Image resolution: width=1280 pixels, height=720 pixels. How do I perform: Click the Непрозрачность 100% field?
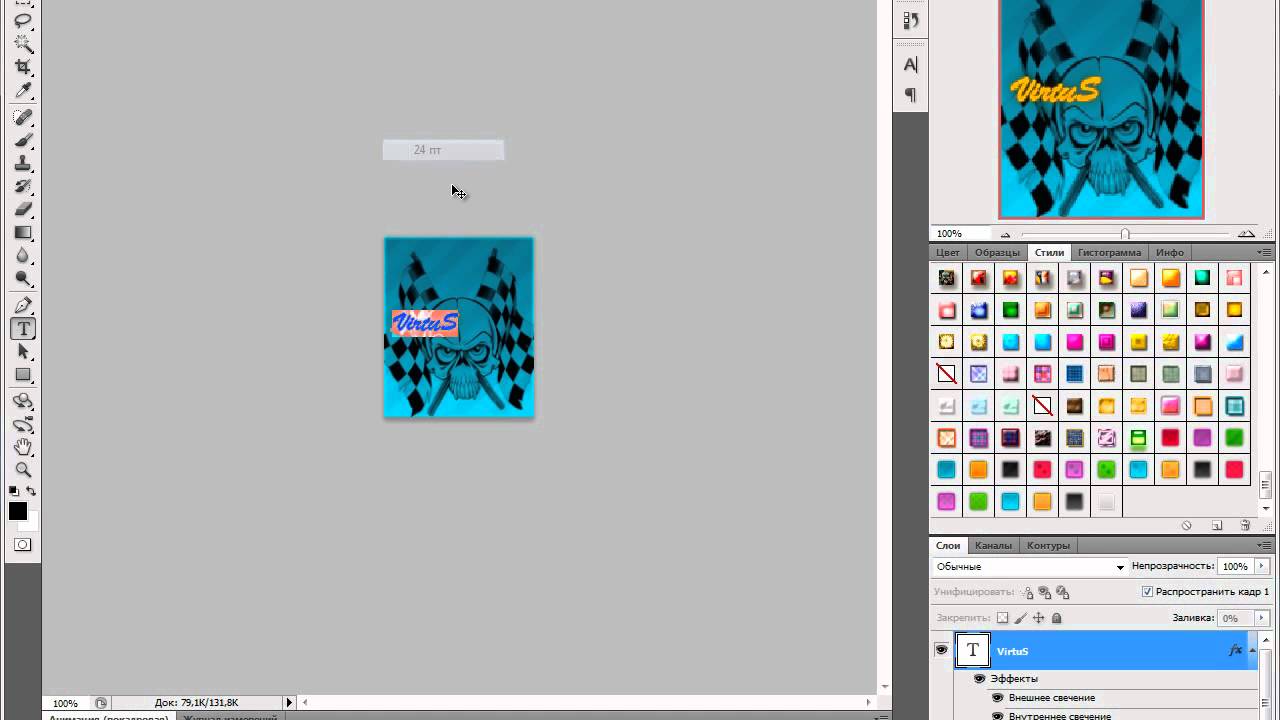[1235, 566]
